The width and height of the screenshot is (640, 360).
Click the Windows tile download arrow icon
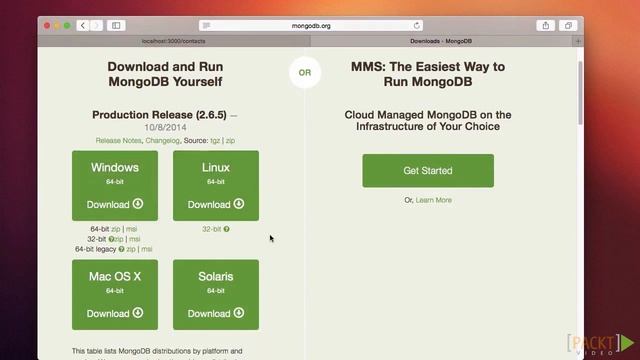(x=138, y=204)
